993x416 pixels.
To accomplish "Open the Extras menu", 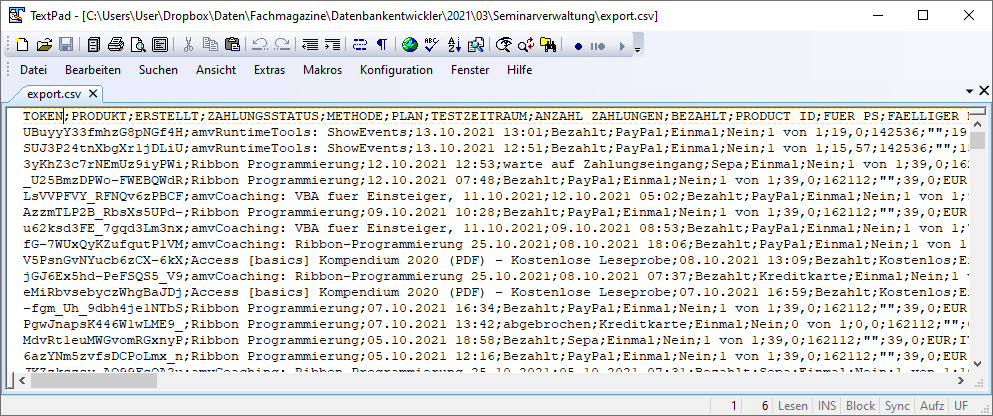I will [270, 70].
